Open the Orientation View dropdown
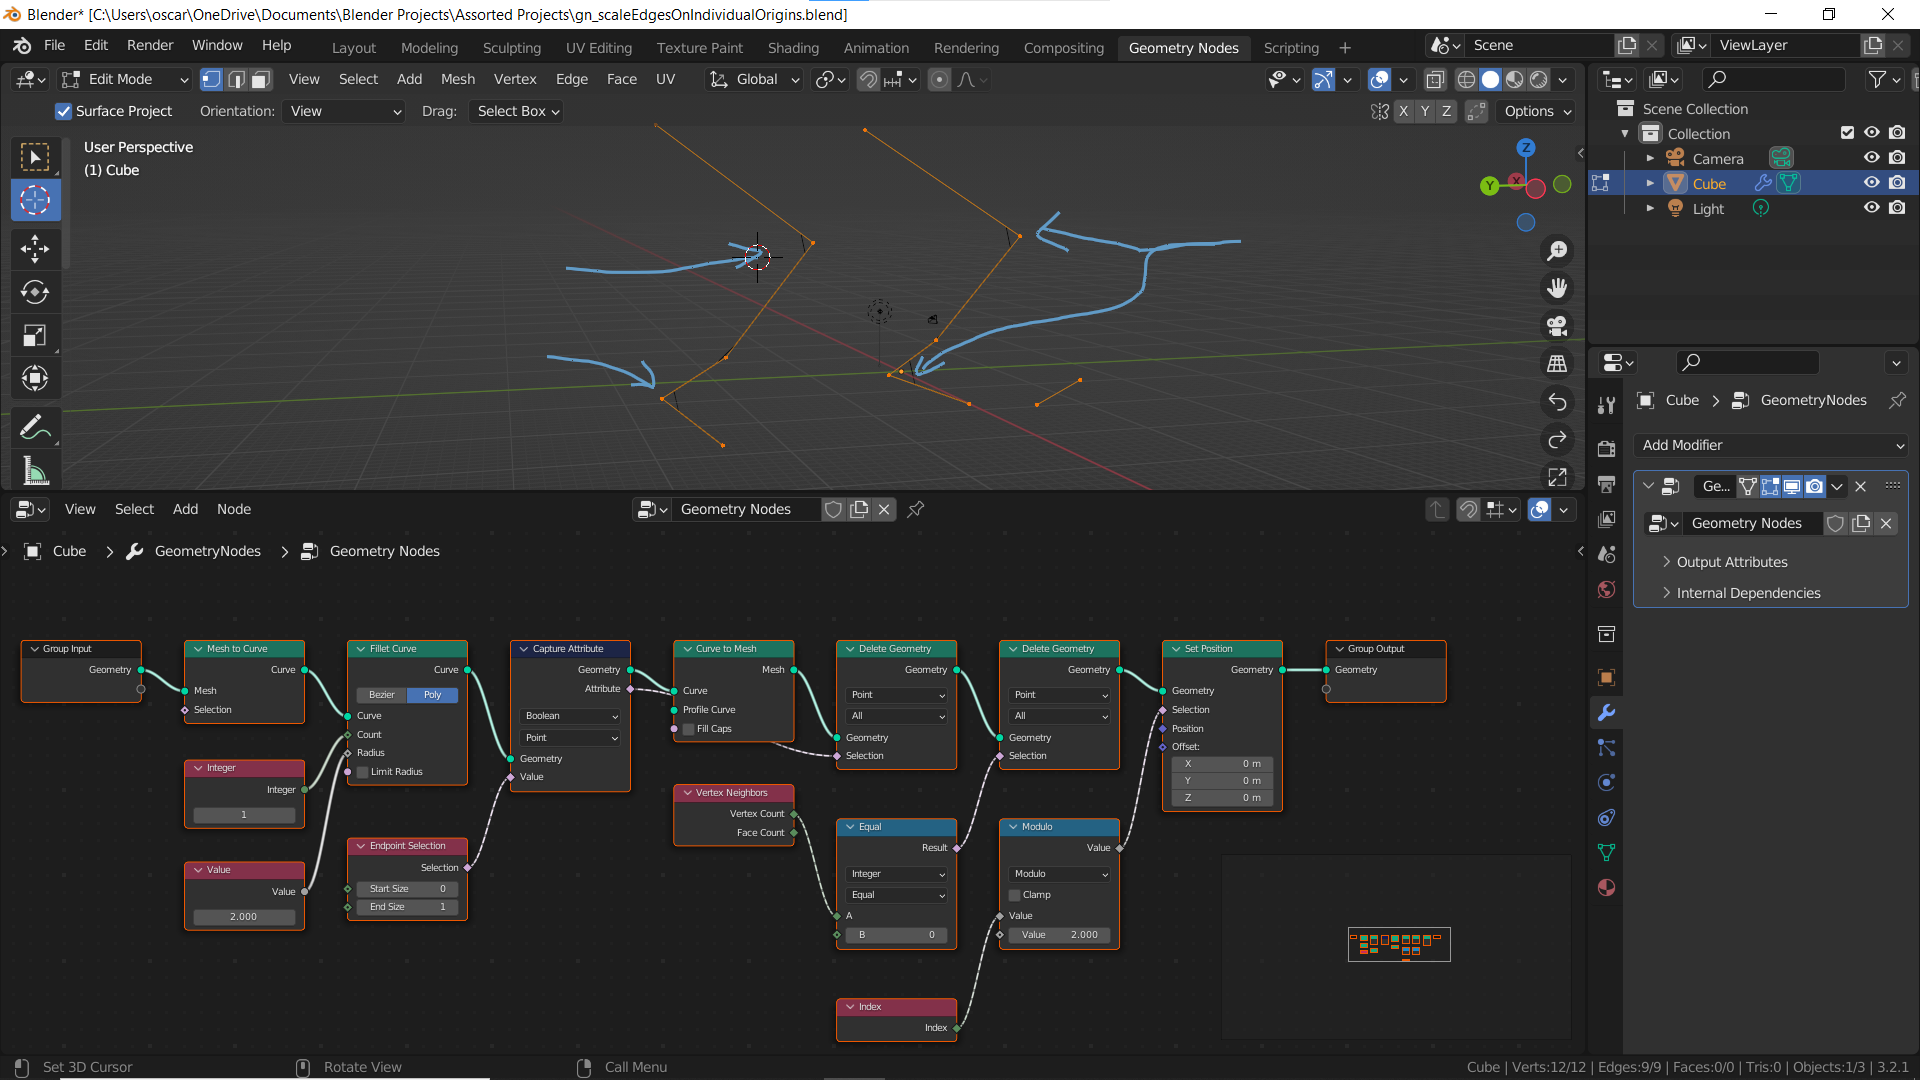 point(344,111)
